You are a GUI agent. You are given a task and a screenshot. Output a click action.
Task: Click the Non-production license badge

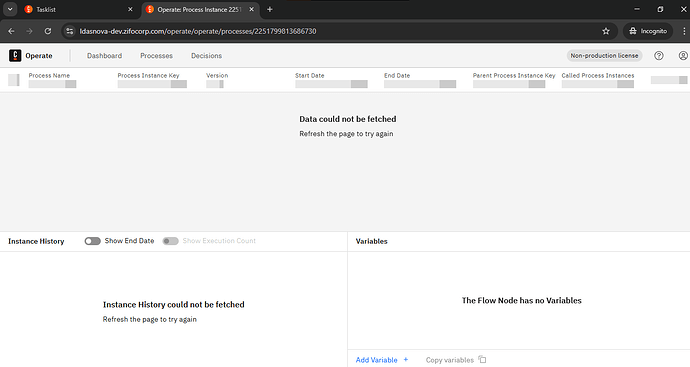tap(604, 55)
